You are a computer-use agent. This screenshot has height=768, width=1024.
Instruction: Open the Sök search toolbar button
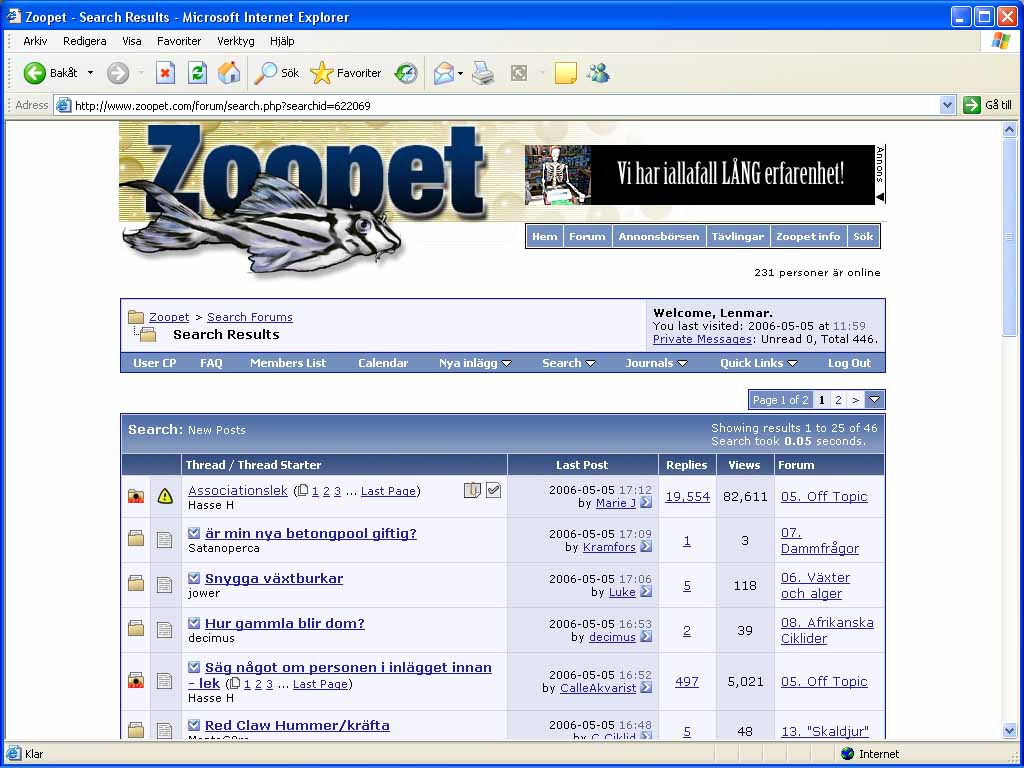[x=276, y=73]
